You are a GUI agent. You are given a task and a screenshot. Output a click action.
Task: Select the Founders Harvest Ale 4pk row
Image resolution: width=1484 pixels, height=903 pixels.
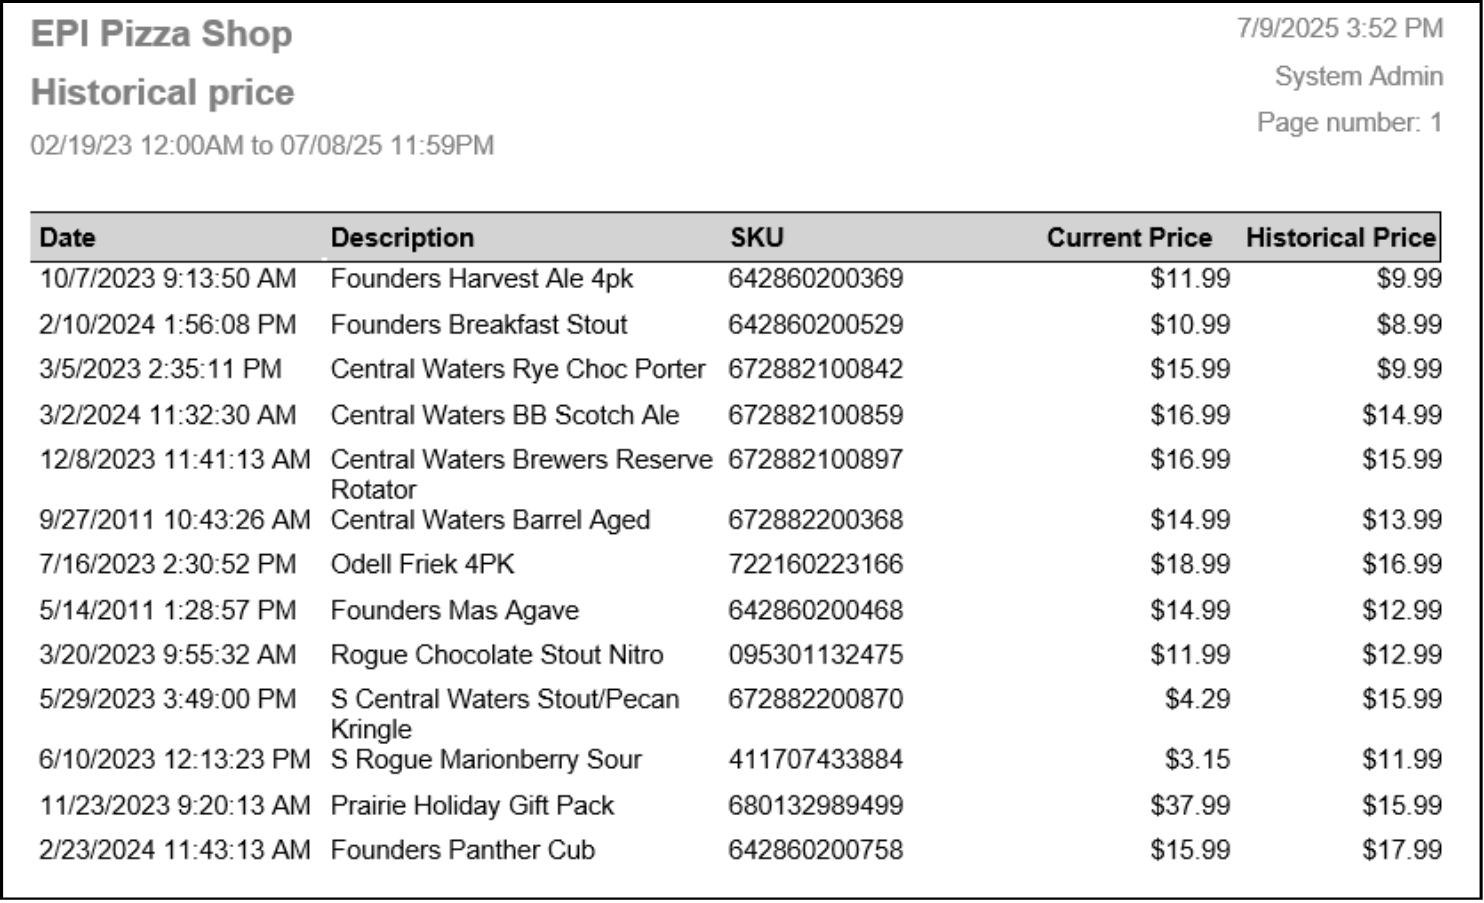pyautogui.click(x=481, y=279)
